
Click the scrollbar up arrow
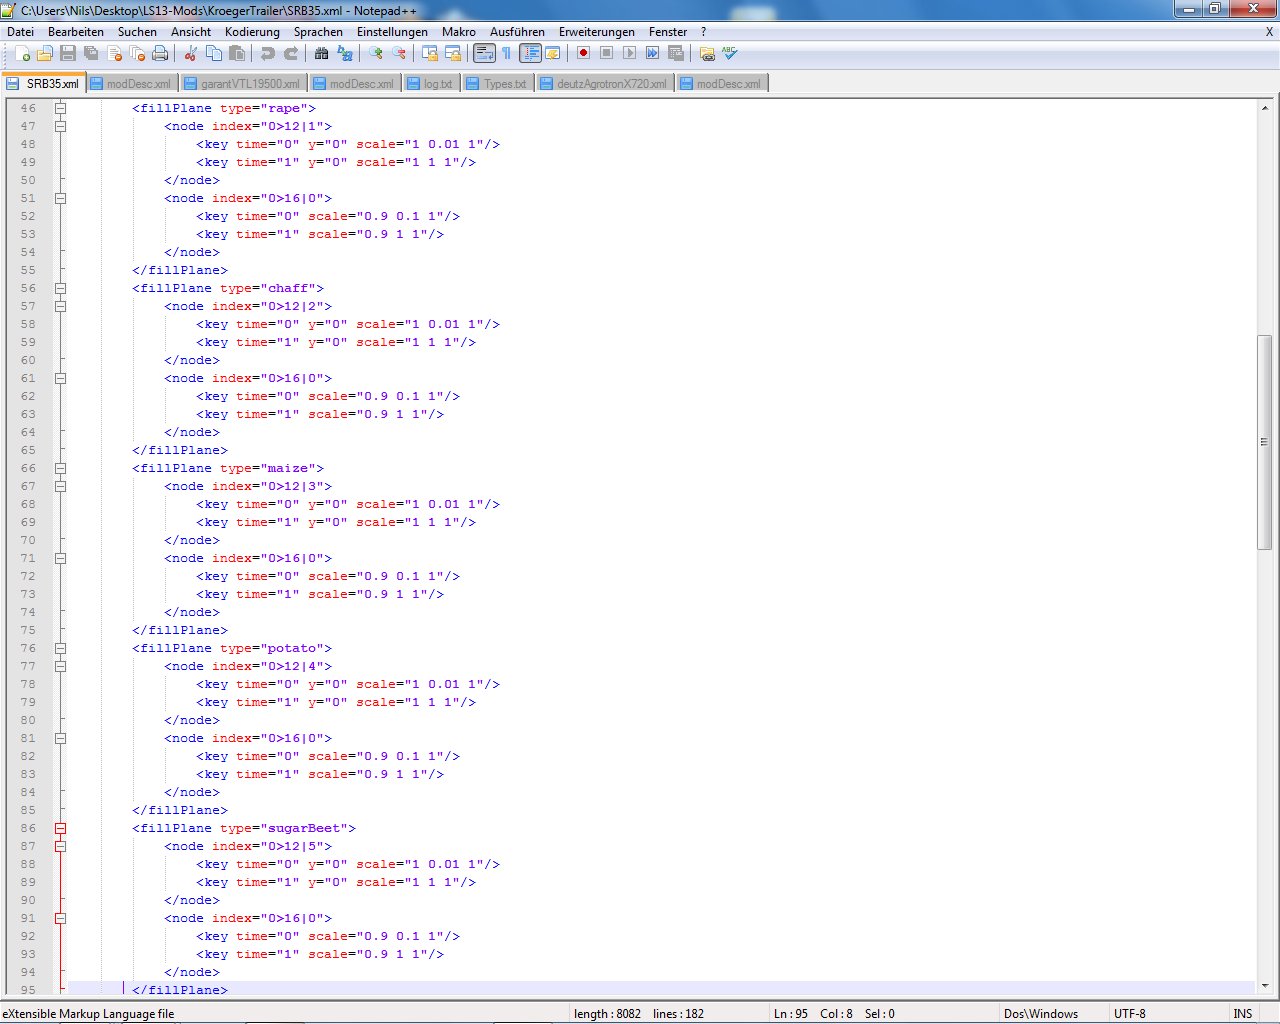(x=1264, y=108)
